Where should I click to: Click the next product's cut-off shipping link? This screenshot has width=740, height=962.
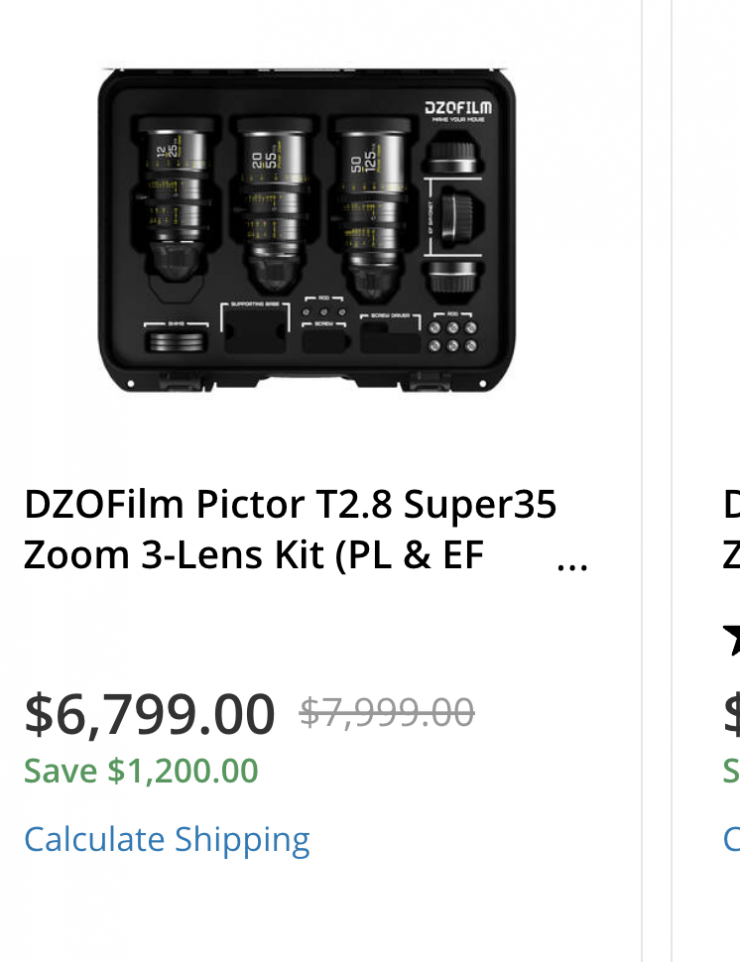point(731,839)
